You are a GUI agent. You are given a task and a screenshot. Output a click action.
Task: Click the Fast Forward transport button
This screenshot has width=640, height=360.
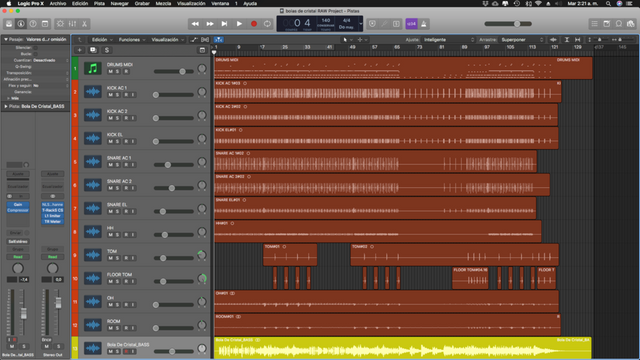[210, 24]
